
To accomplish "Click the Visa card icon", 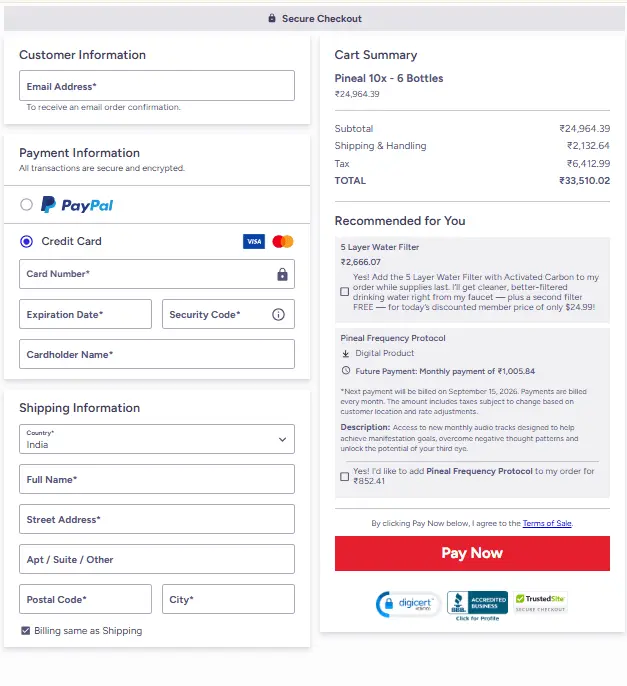I will pyautogui.click(x=254, y=242).
